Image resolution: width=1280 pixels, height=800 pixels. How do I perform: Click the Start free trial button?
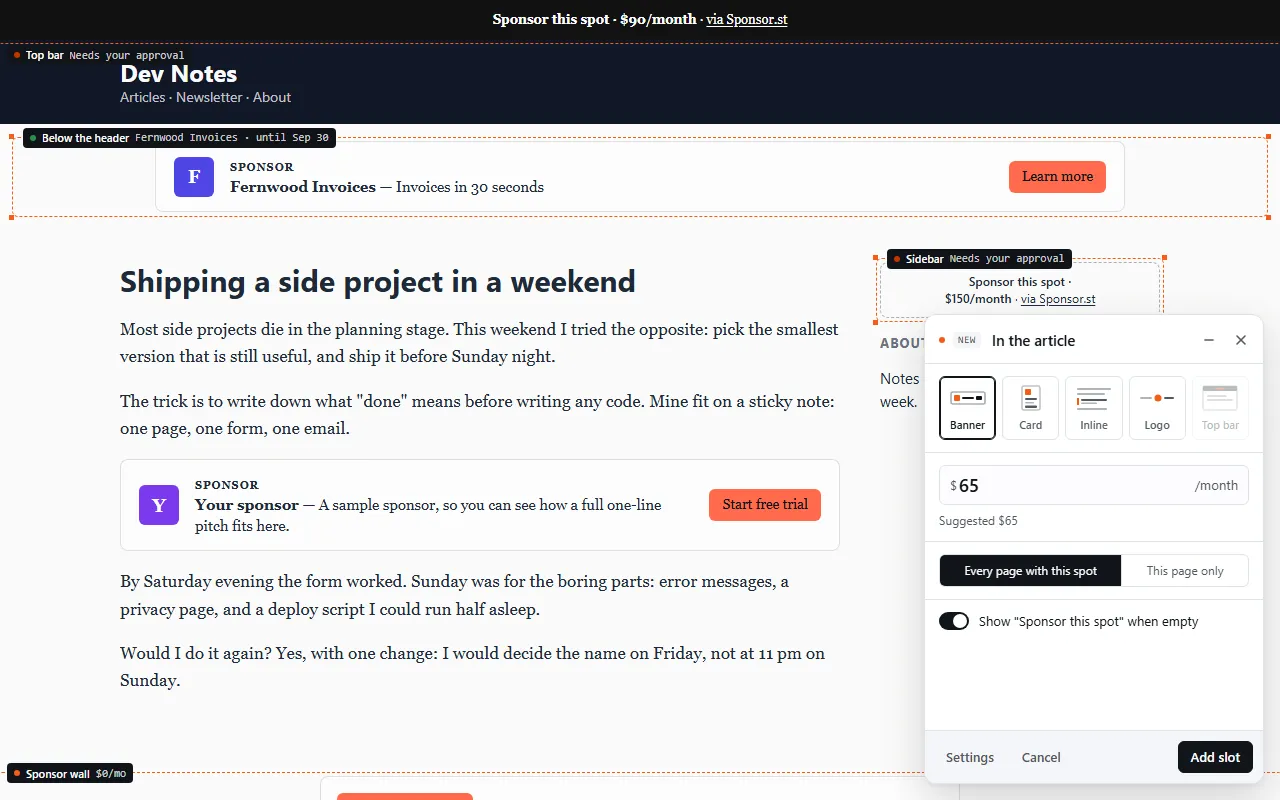(765, 505)
